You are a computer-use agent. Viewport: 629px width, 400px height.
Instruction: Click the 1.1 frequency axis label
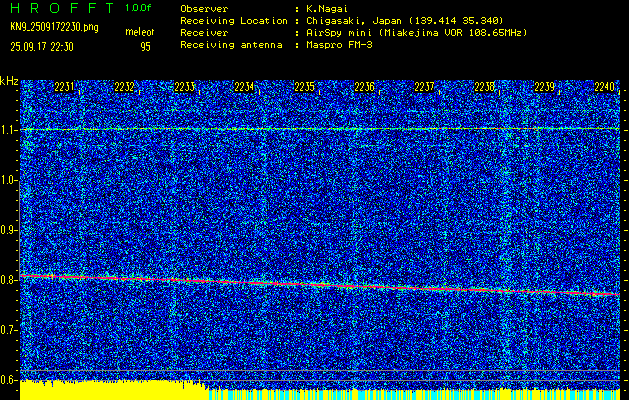pyautogui.click(x=8, y=130)
